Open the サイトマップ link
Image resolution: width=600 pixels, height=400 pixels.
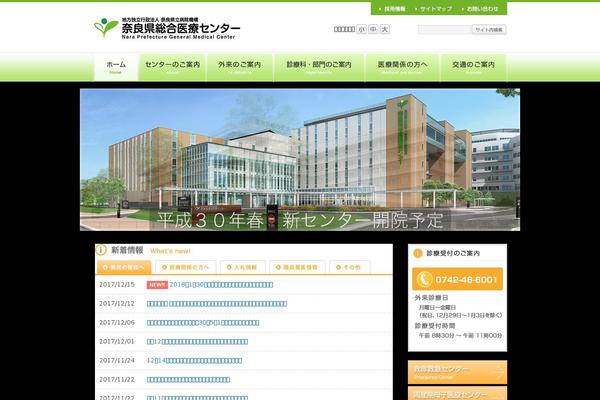coord(434,8)
